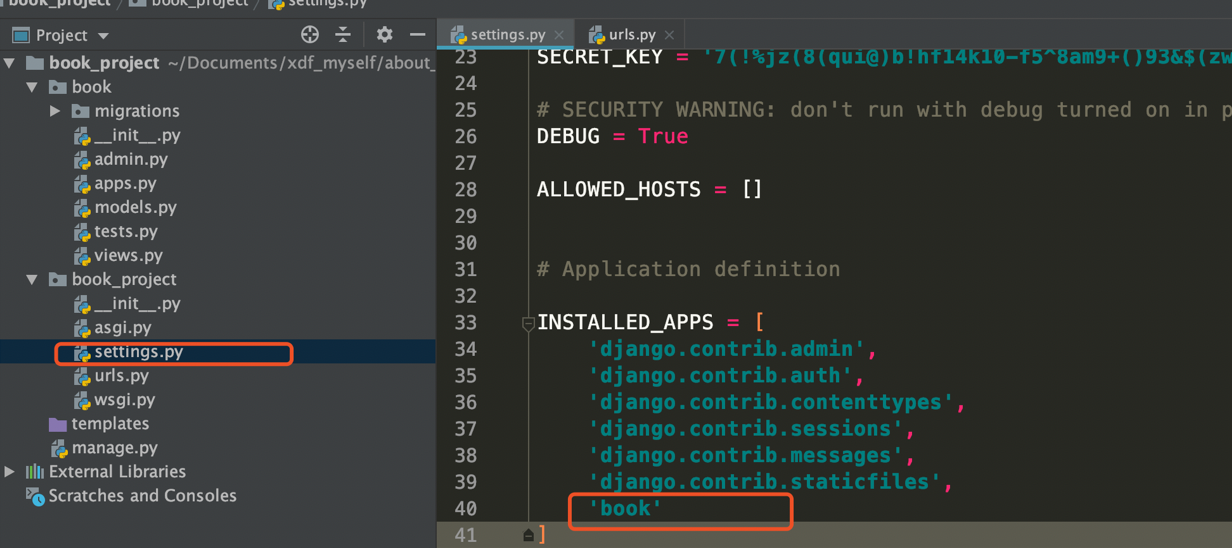Select Scratches and Consoles
The image size is (1232, 548).
tap(142, 495)
